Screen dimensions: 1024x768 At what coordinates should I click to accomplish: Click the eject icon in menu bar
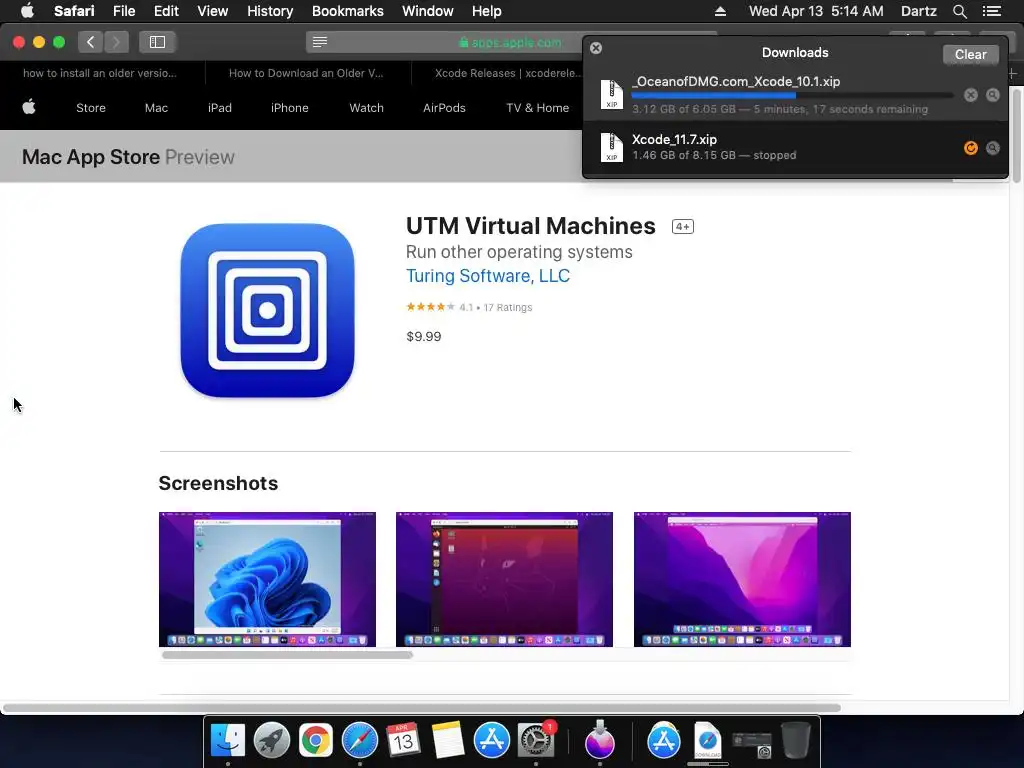(720, 11)
